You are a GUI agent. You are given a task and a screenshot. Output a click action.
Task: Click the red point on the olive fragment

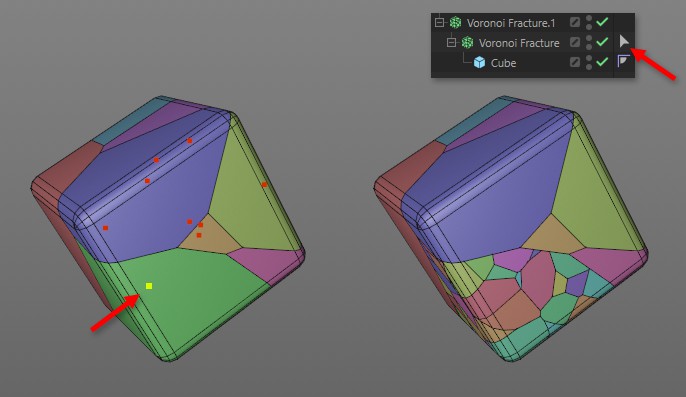coord(264,185)
